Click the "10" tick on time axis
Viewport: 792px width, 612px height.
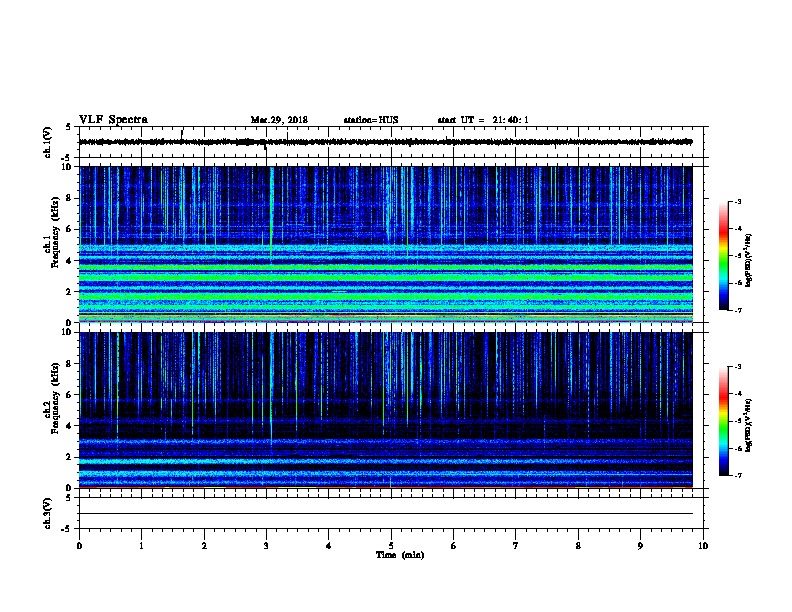[x=703, y=546]
